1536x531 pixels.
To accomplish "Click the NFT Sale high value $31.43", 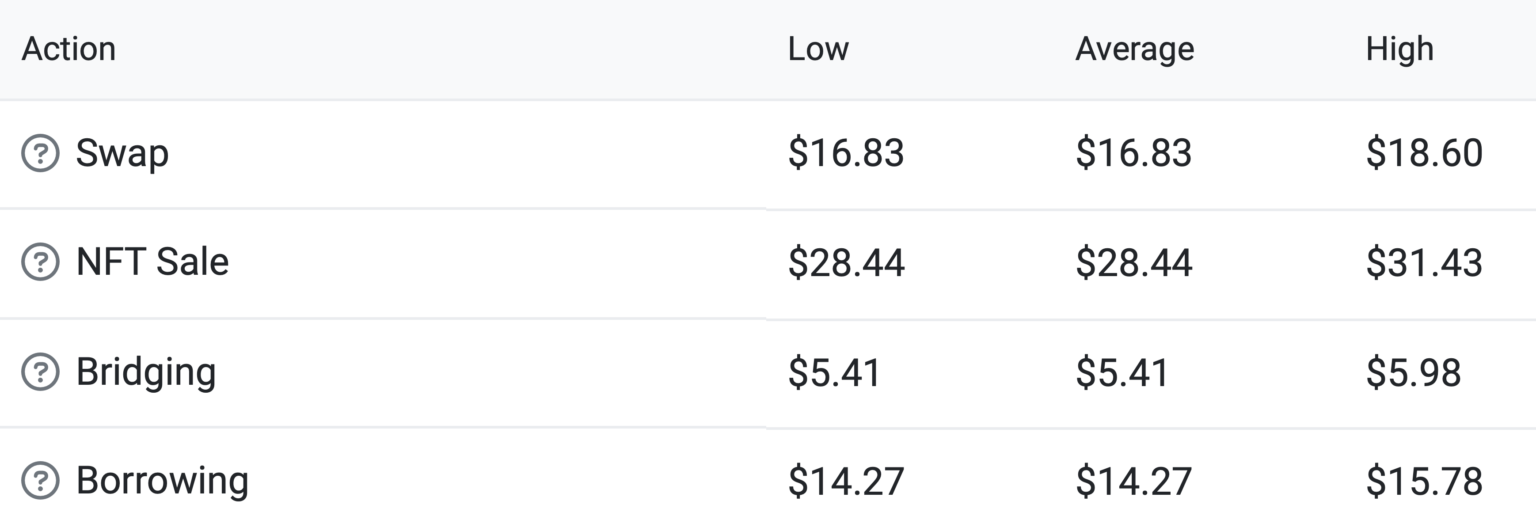I will pos(1424,262).
